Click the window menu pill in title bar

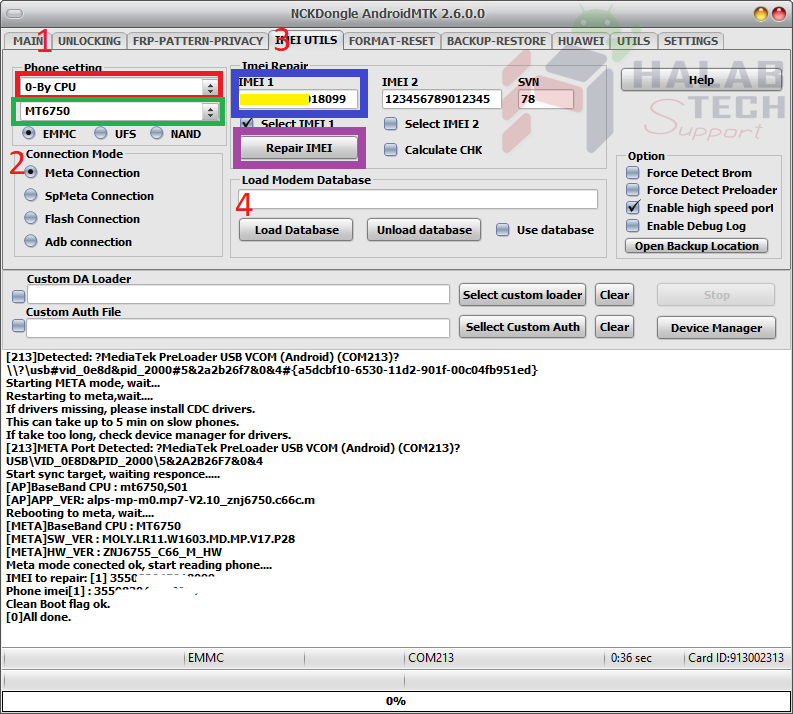15,14
